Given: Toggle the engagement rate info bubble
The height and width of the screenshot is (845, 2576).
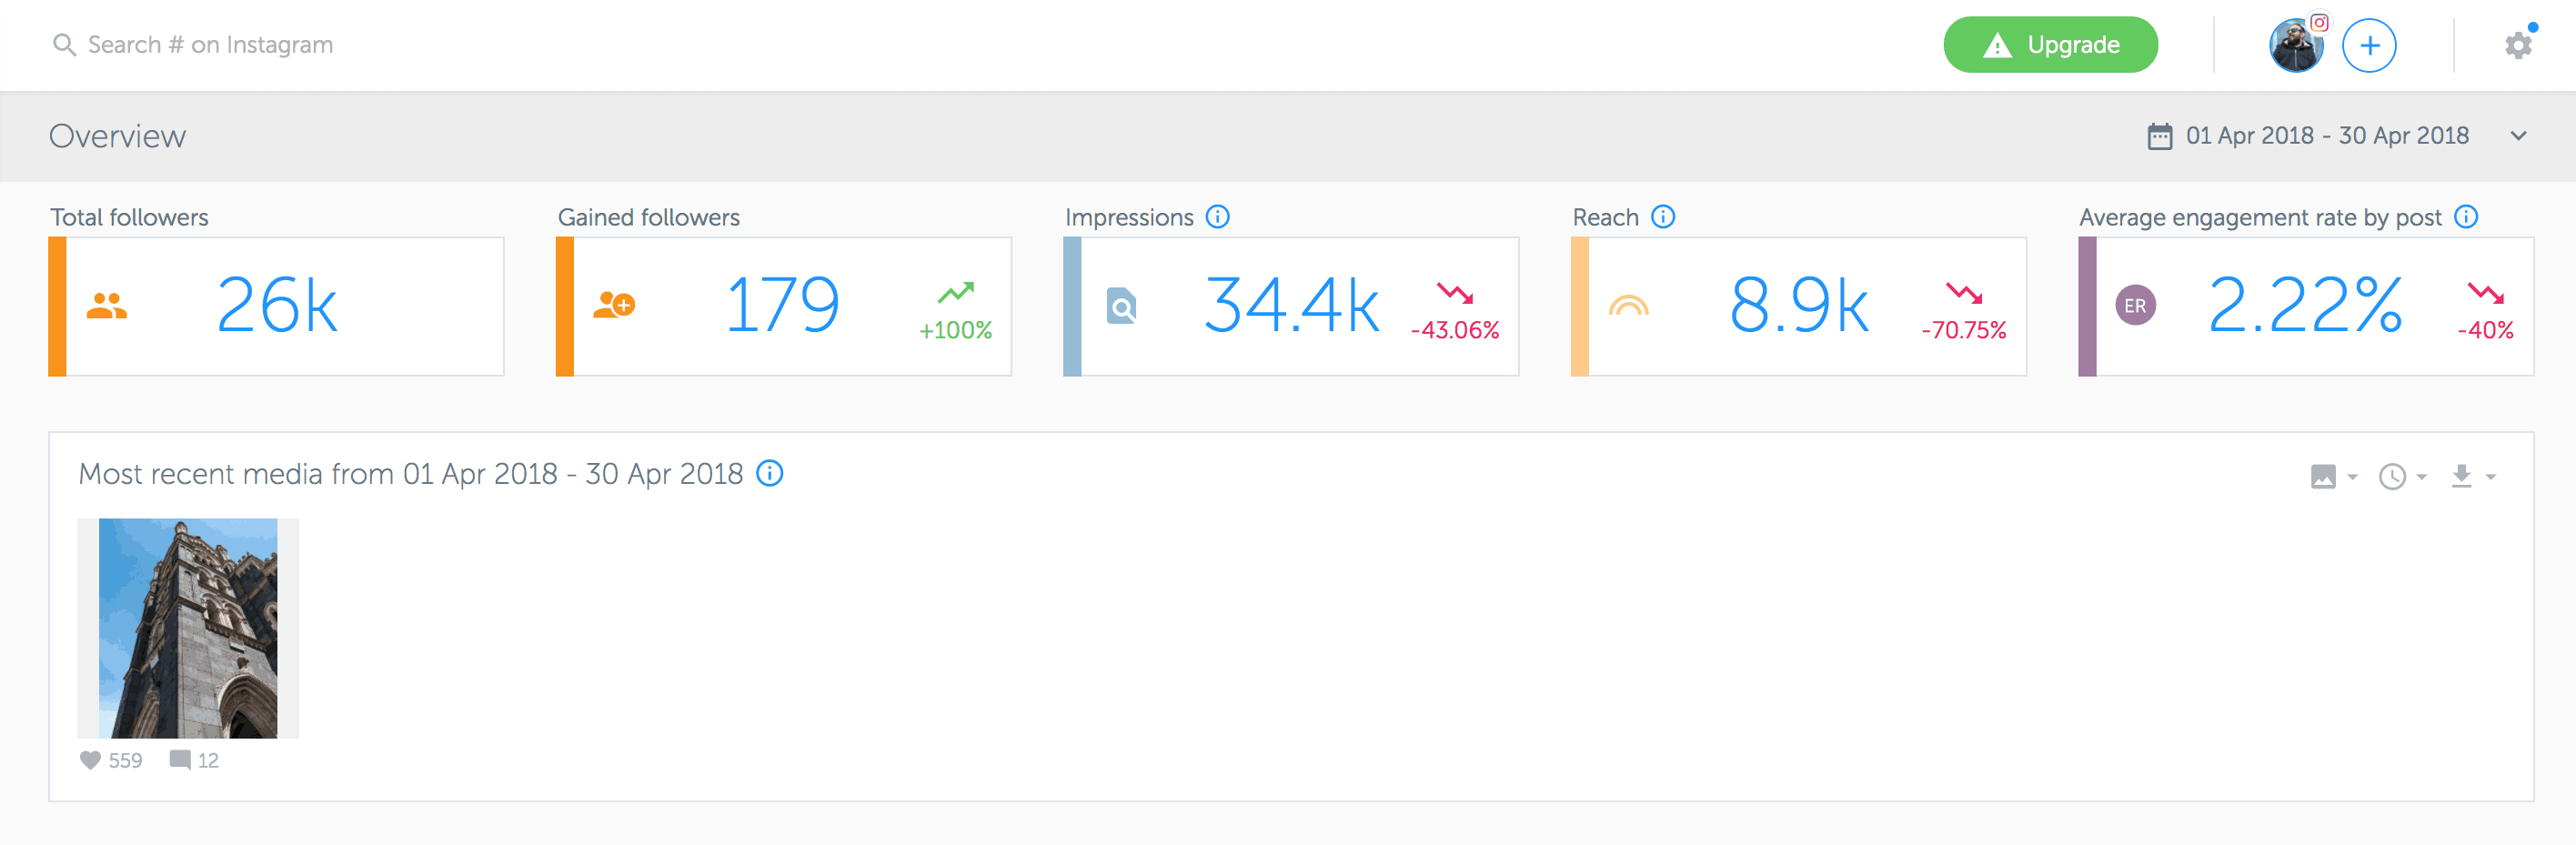Looking at the screenshot, I should [2467, 216].
